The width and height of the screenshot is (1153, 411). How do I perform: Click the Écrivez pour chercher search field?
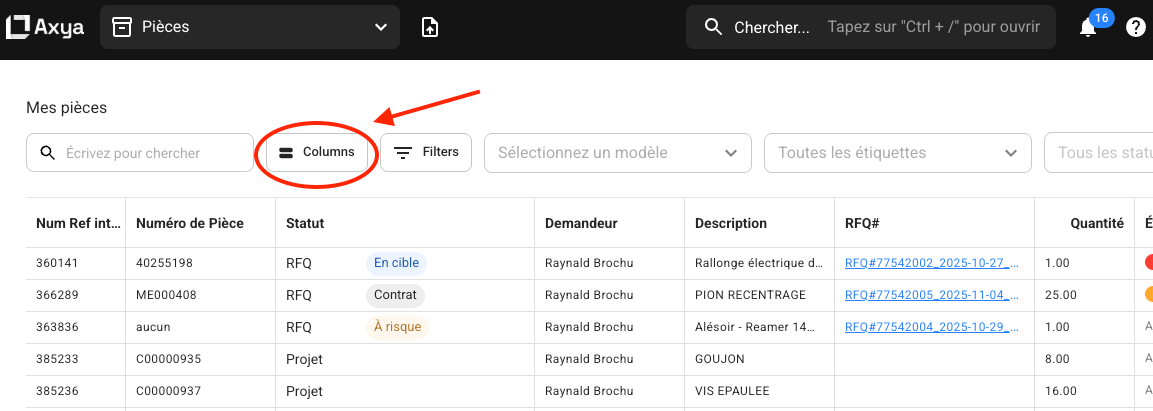pyautogui.click(x=150, y=153)
